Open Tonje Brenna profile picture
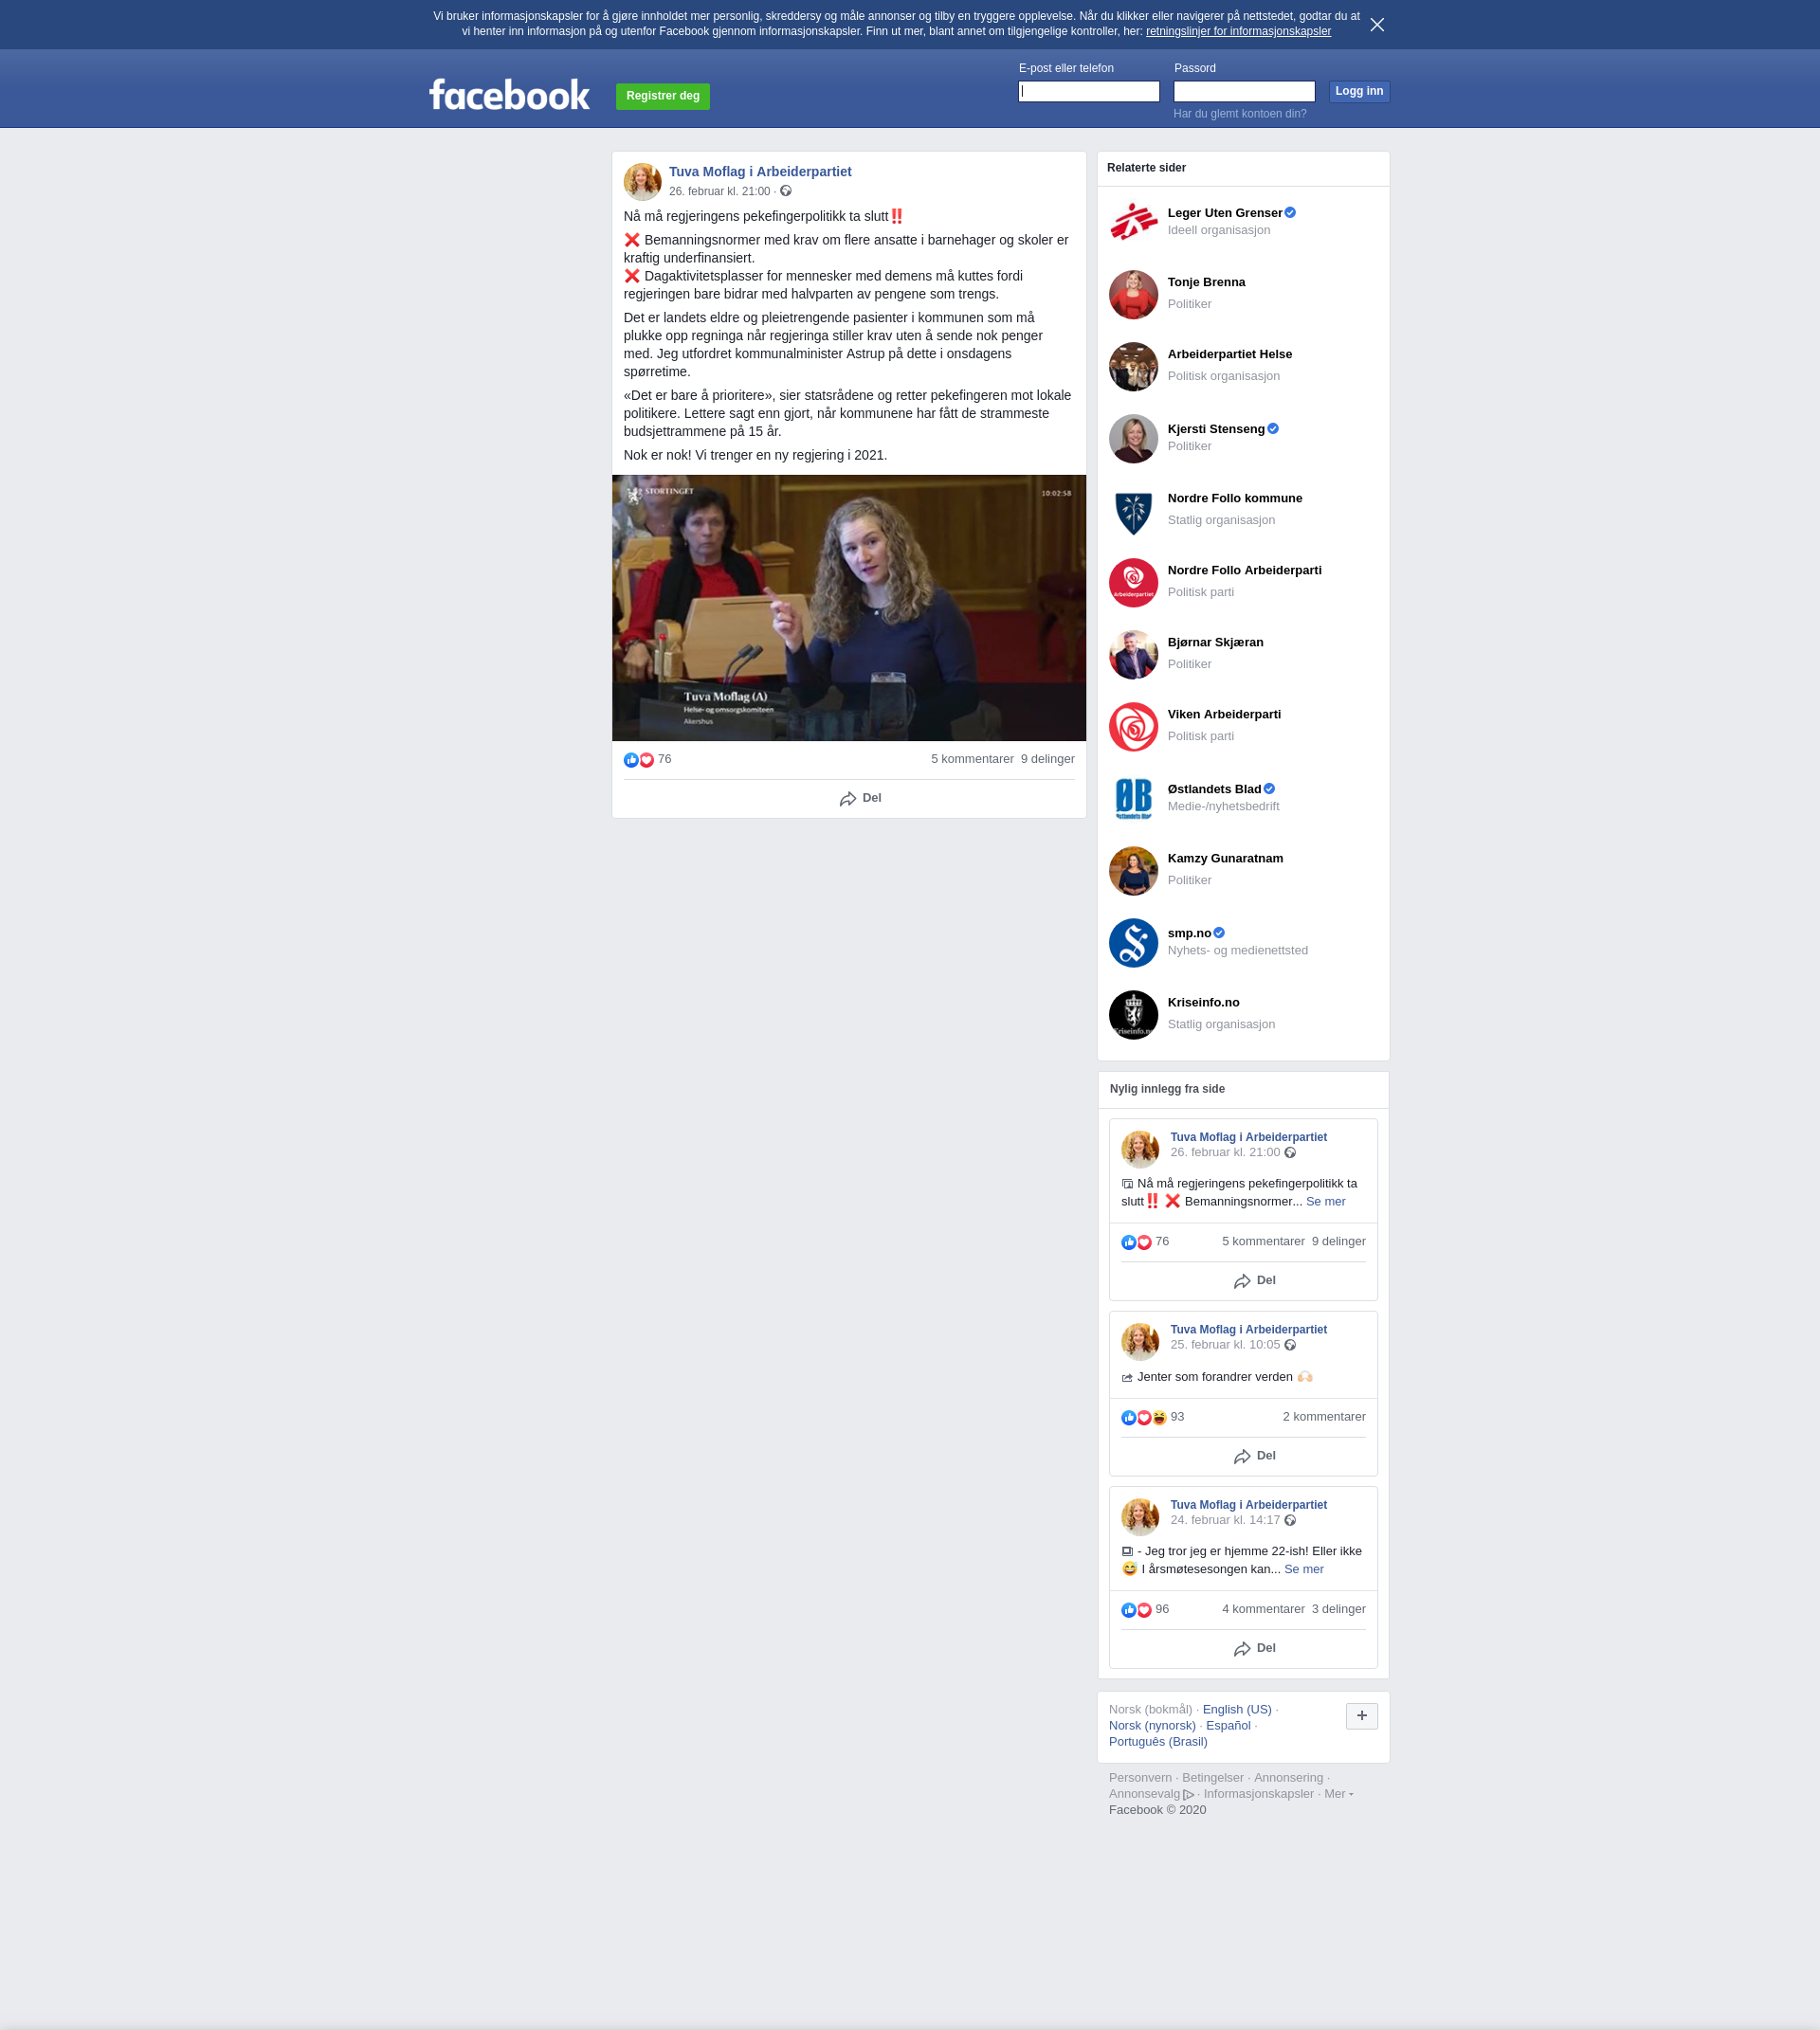The width and height of the screenshot is (1820, 2030). 1133,295
